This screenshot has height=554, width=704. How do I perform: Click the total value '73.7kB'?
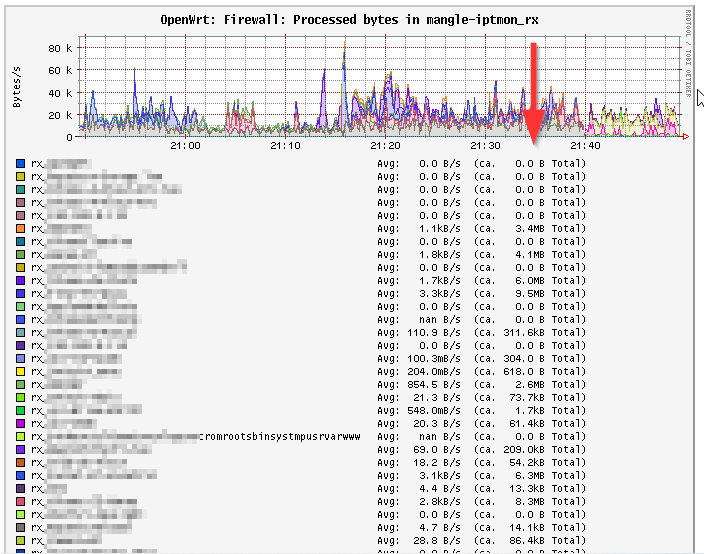[527, 398]
